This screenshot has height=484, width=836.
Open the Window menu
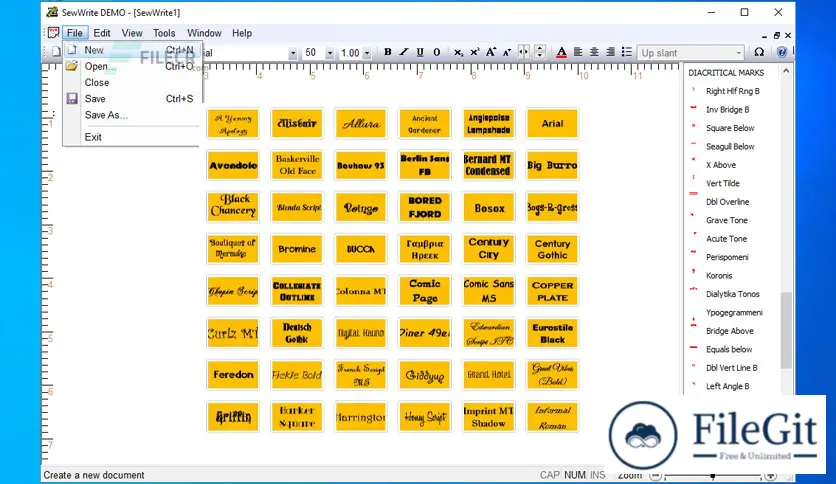204,33
